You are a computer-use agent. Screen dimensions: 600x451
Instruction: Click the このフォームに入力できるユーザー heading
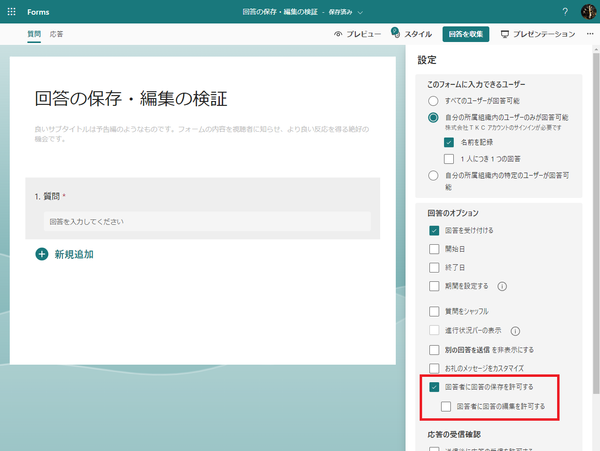tap(476, 85)
